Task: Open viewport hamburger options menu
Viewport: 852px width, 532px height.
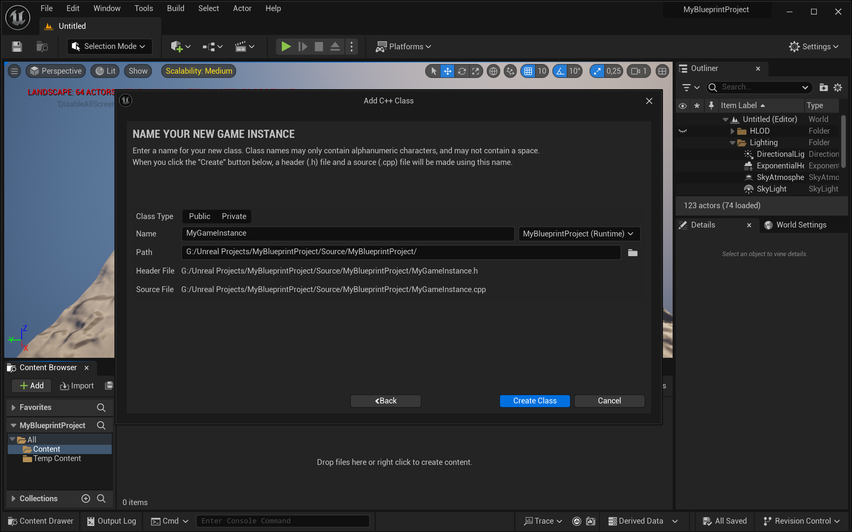Action: pos(14,71)
